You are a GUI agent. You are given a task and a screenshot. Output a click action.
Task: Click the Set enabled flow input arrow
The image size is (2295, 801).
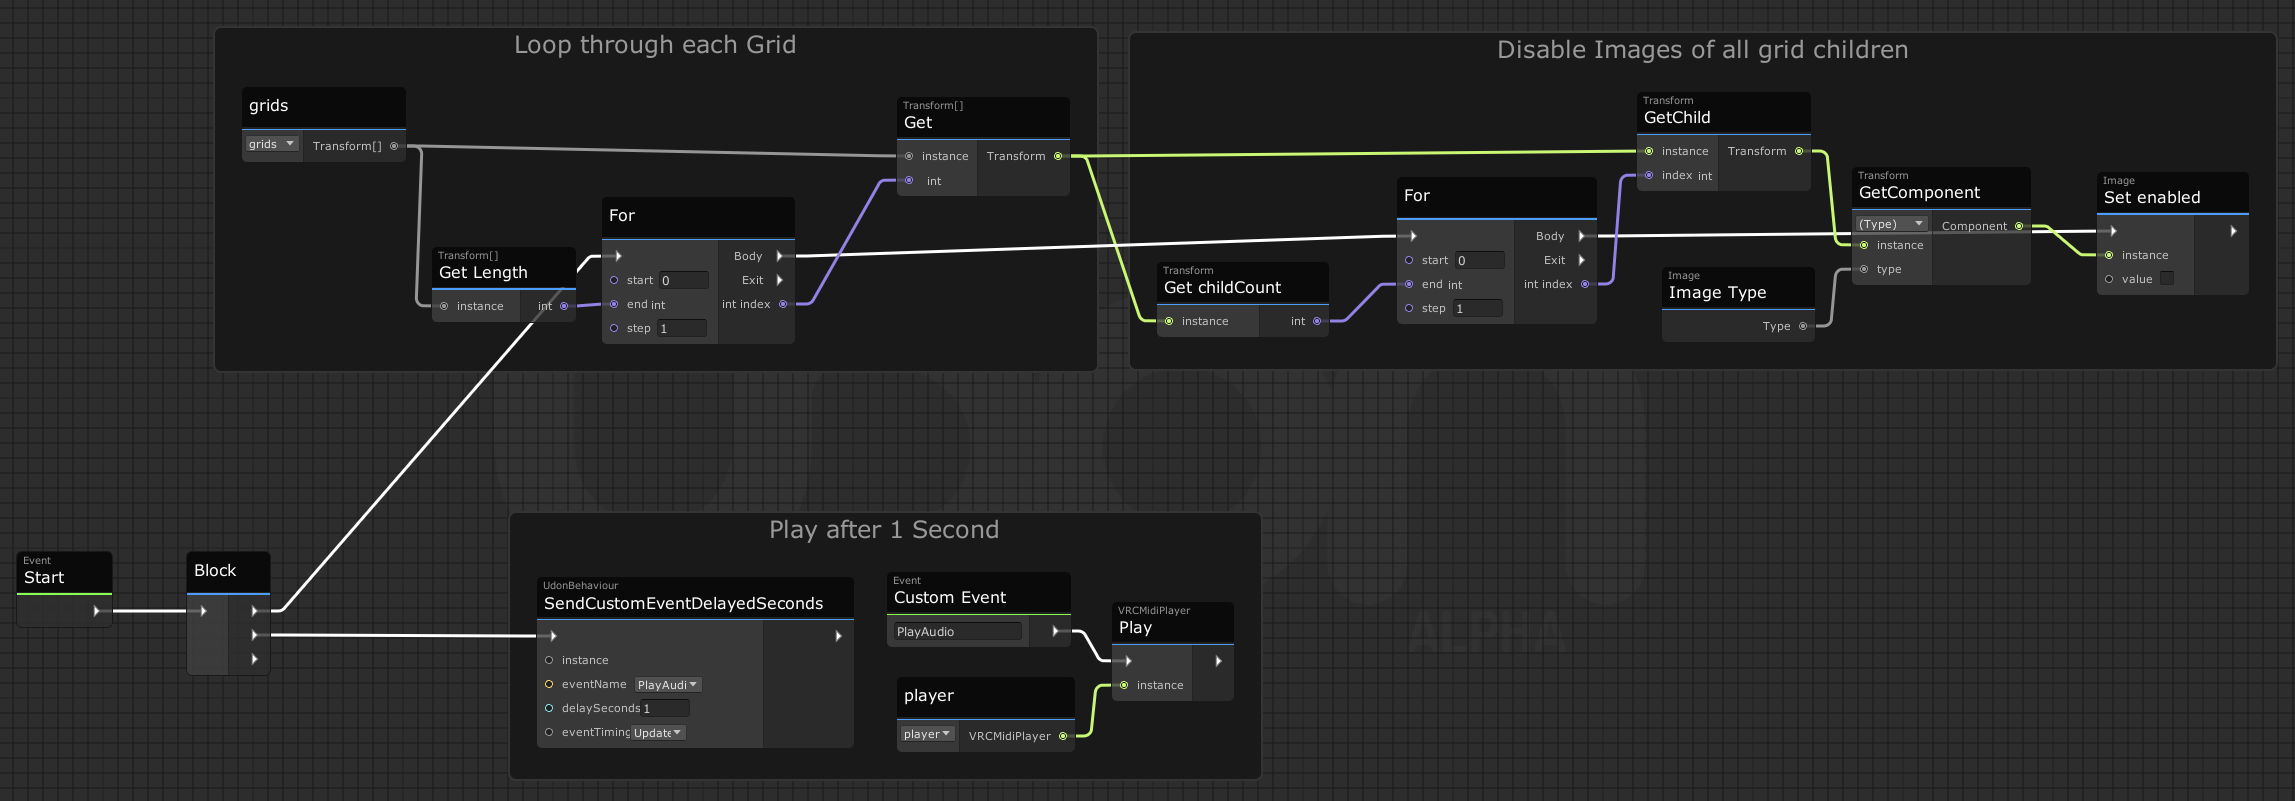pyautogui.click(x=2113, y=231)
